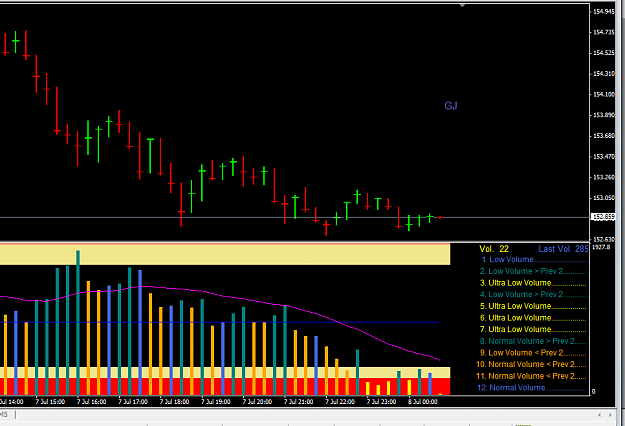Select the GJ symbol label on chart

pyautogui.click(x=451, y=106)
